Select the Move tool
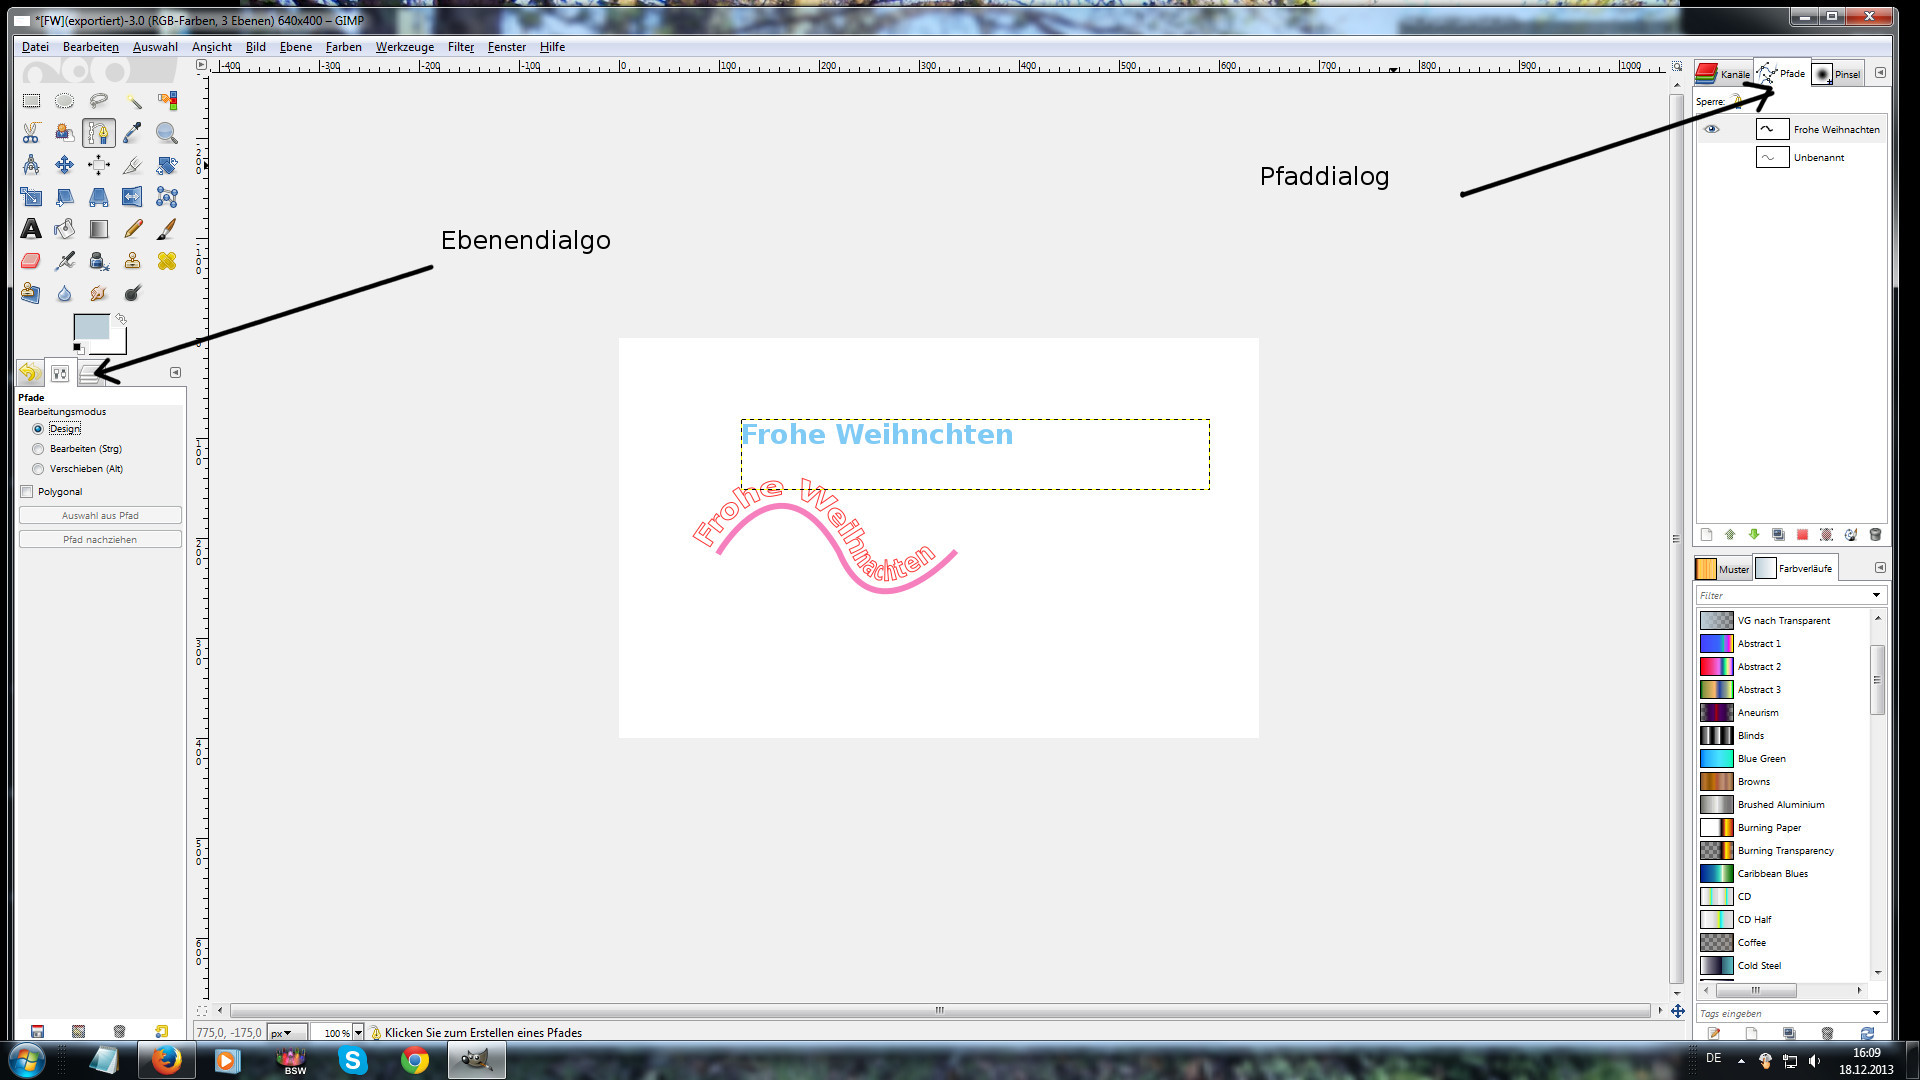The height and width of the screenshot is (1080, 1920). [65, 165]
